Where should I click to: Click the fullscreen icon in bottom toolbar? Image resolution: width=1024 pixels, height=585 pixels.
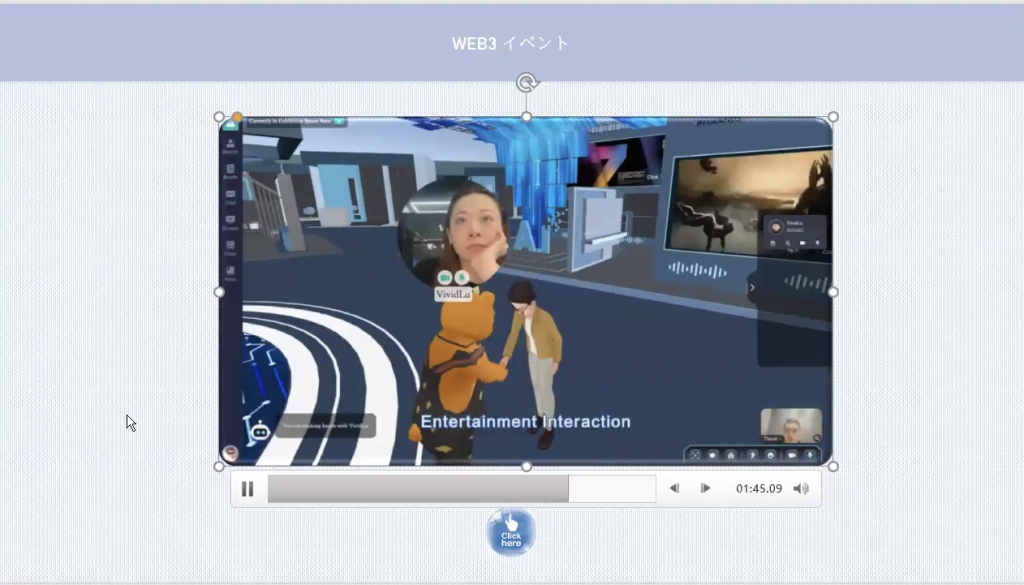pos(695,455)
